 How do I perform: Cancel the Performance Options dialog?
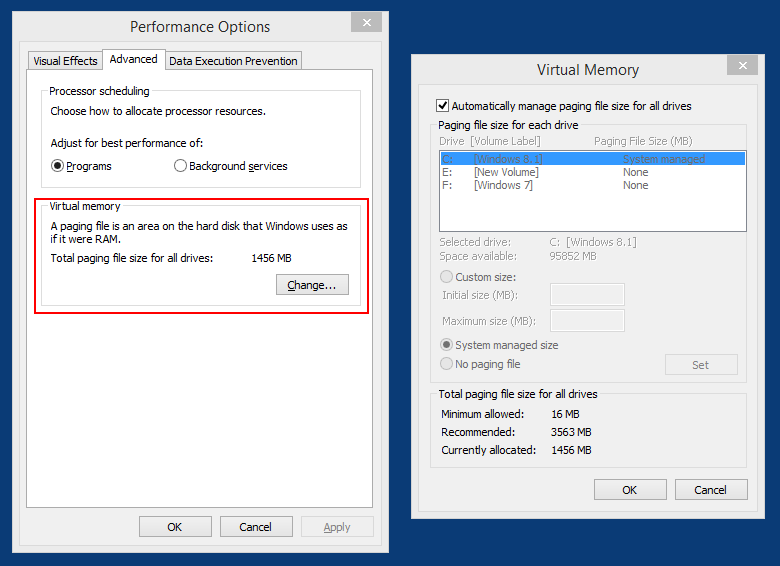pos(255,527)
